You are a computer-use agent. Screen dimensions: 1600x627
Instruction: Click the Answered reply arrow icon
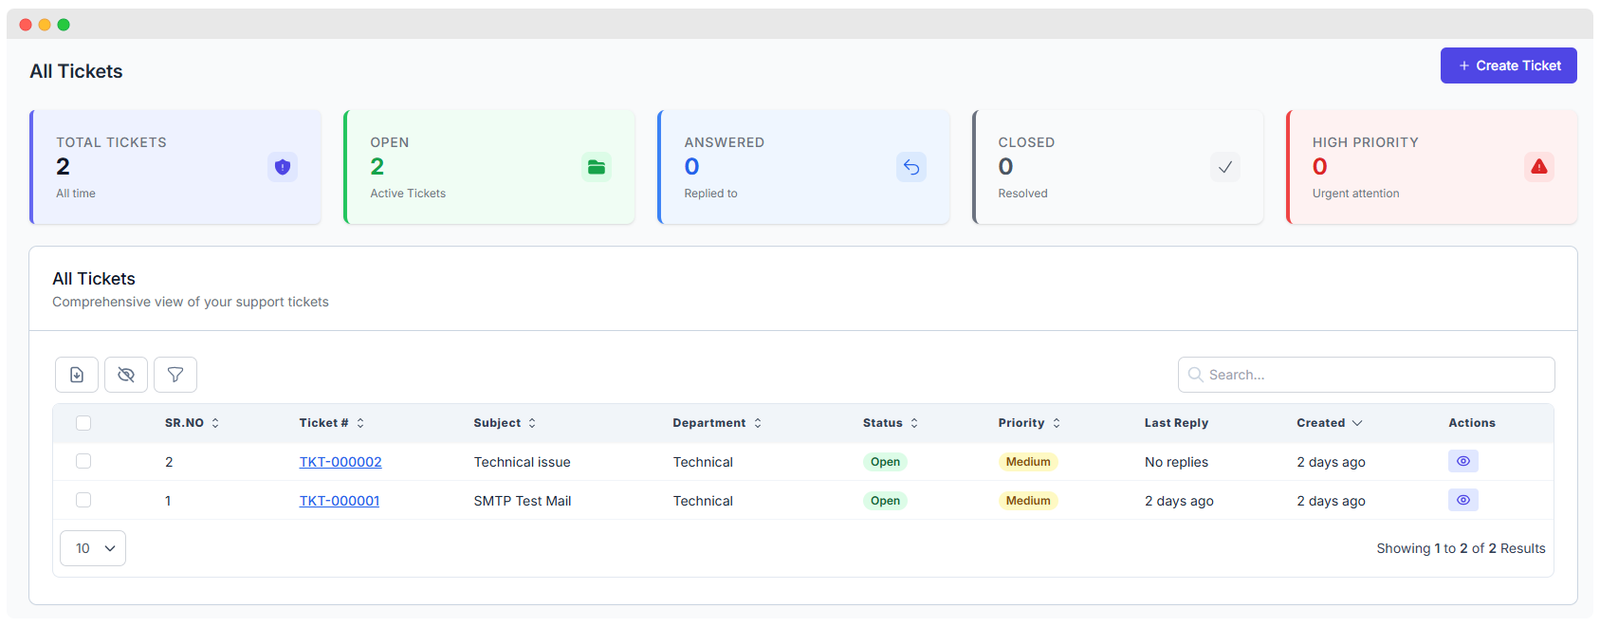[911, 167]
